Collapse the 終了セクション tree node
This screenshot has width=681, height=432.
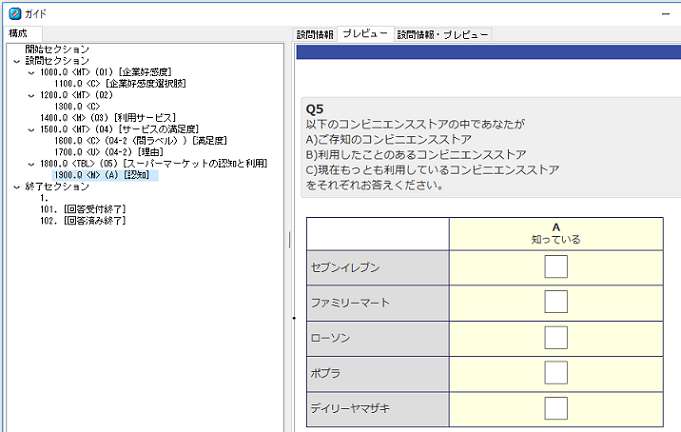(x=17, y=187)
